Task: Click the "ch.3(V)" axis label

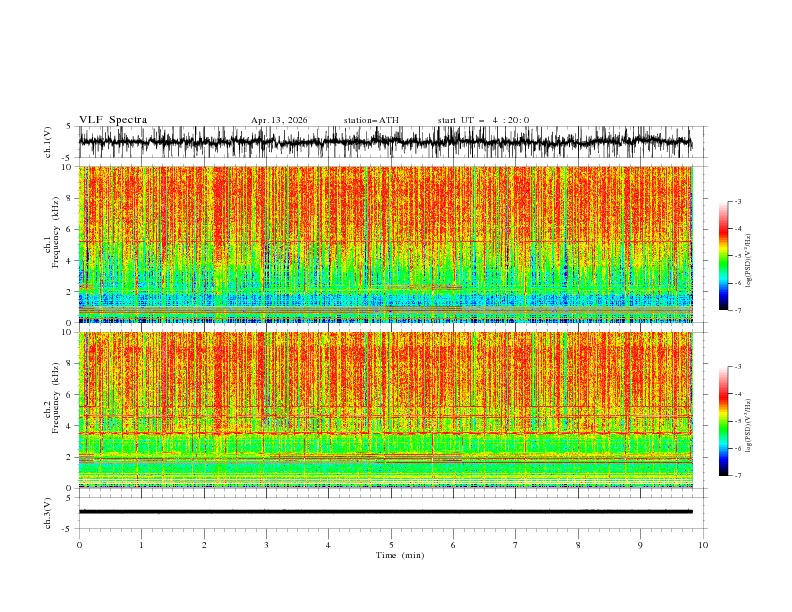Action: point(48,513)
